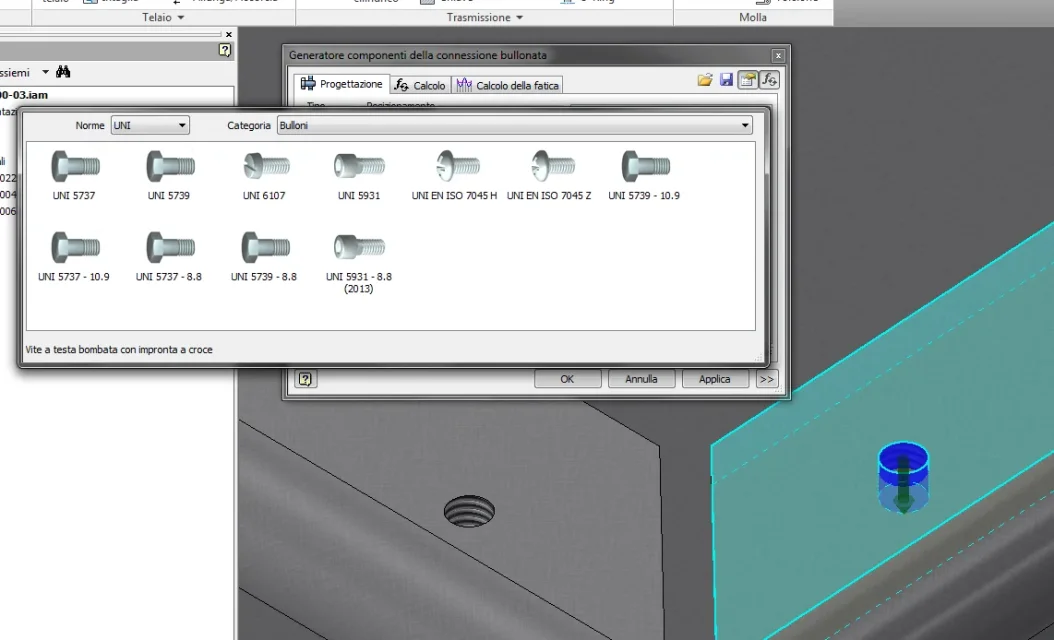The height and width of the screenshot is (640, 1054).
Task: Toggle the fx calculation button at top right
Action: 769,80
